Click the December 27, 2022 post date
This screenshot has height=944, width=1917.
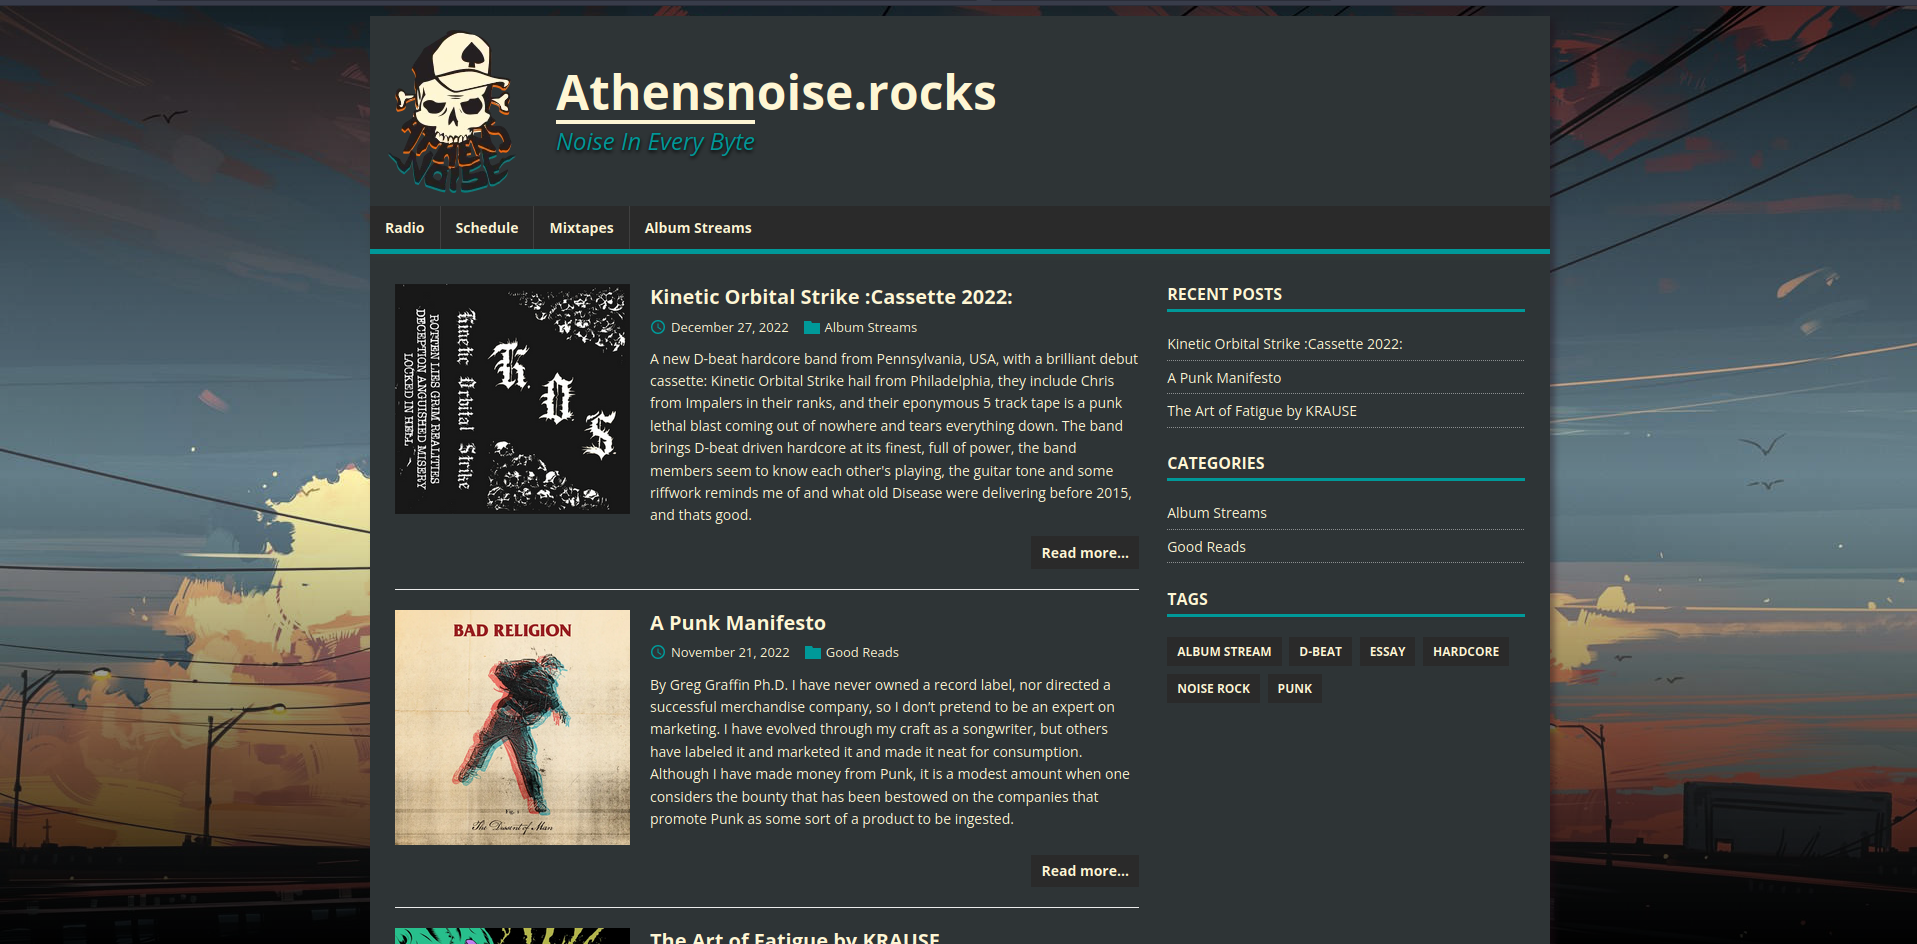point(729,327)
